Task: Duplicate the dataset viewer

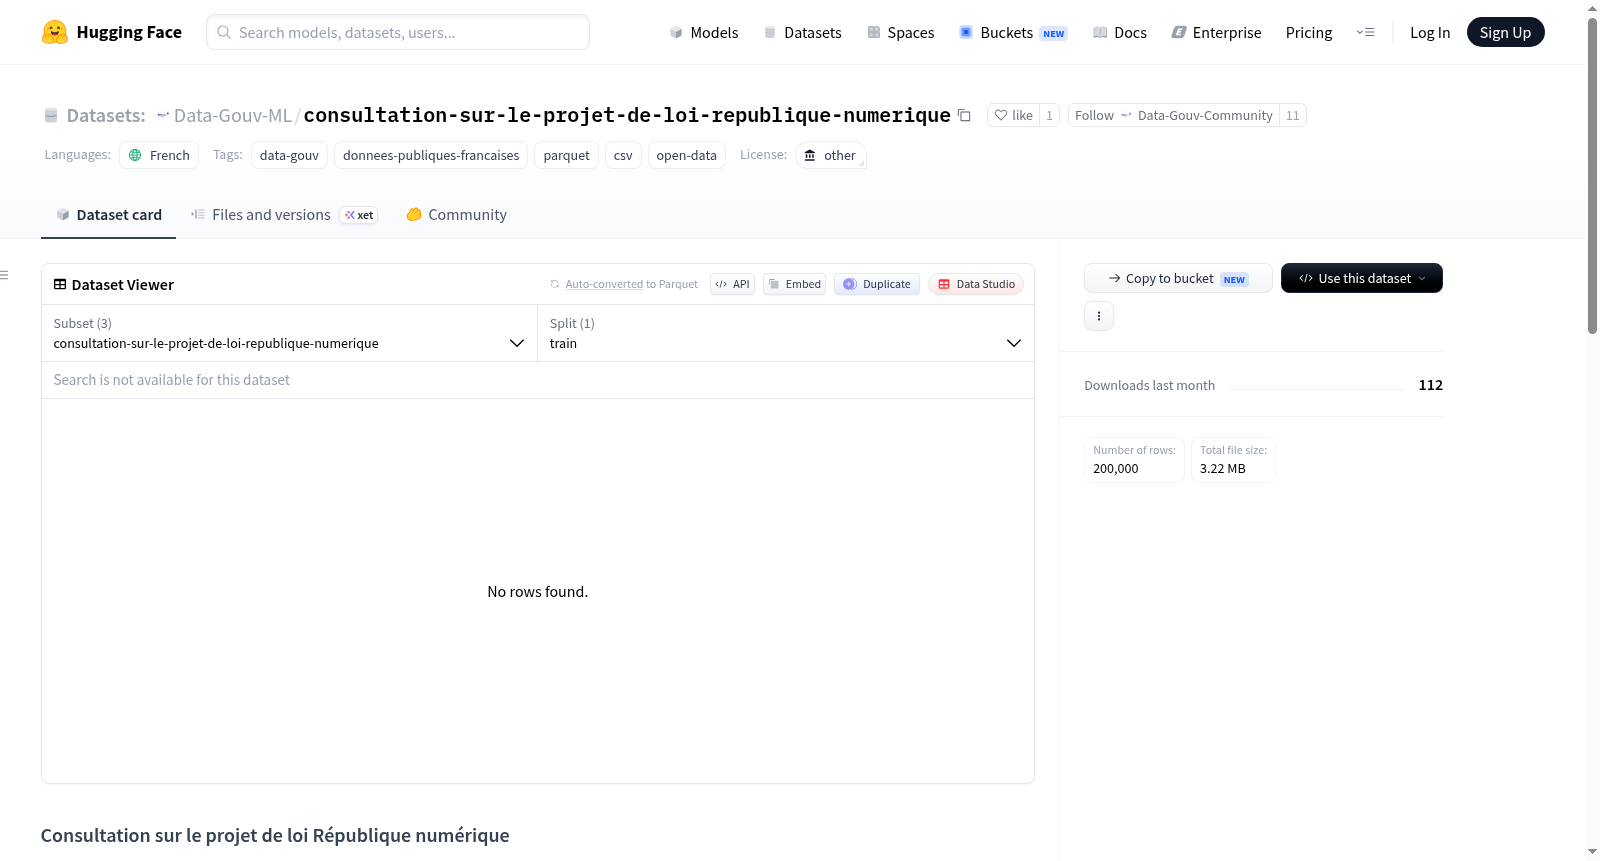Action: pyautogui.click(x=877, y=284)
